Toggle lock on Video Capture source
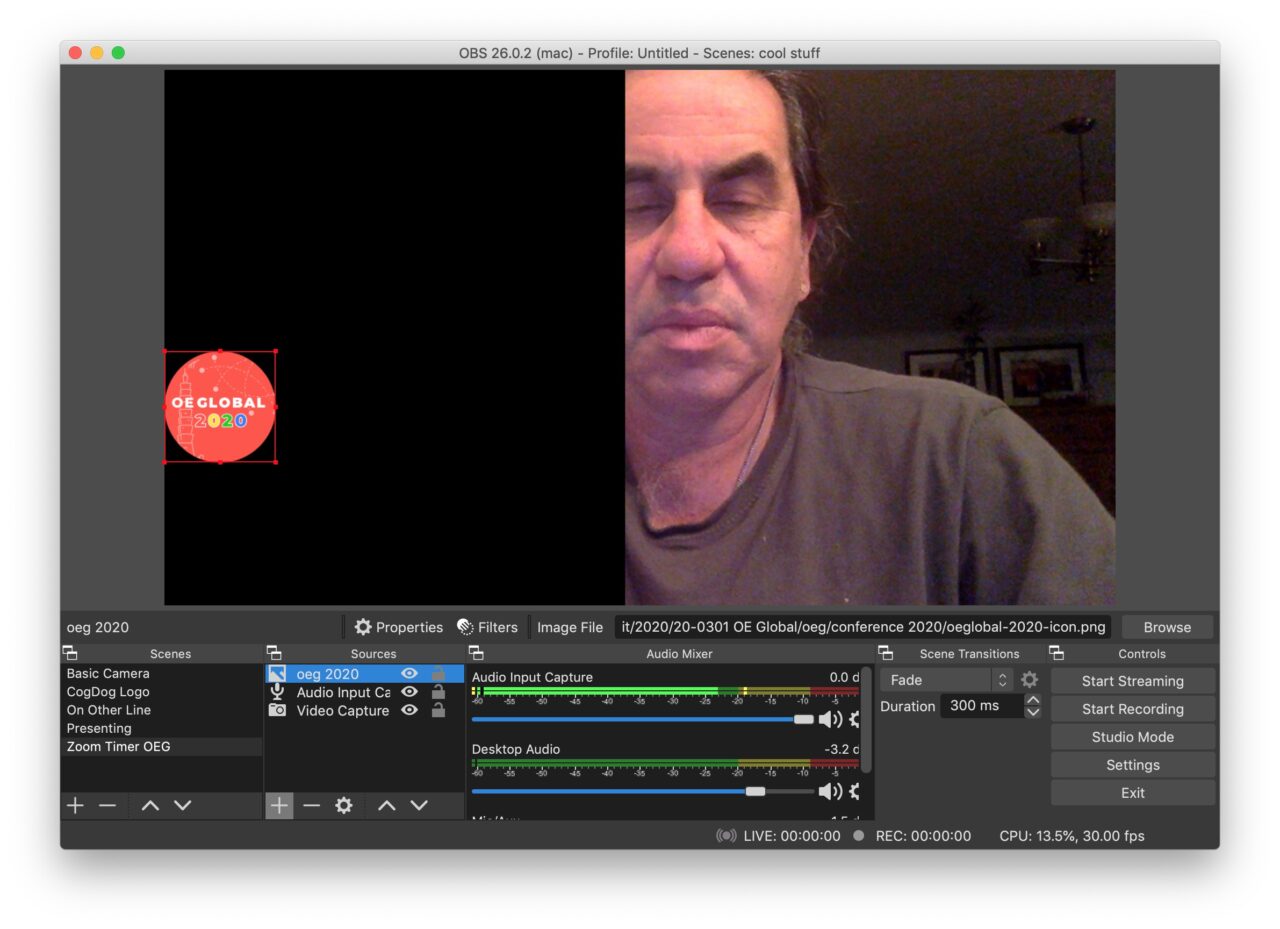1280x929 pixels. 438,711
